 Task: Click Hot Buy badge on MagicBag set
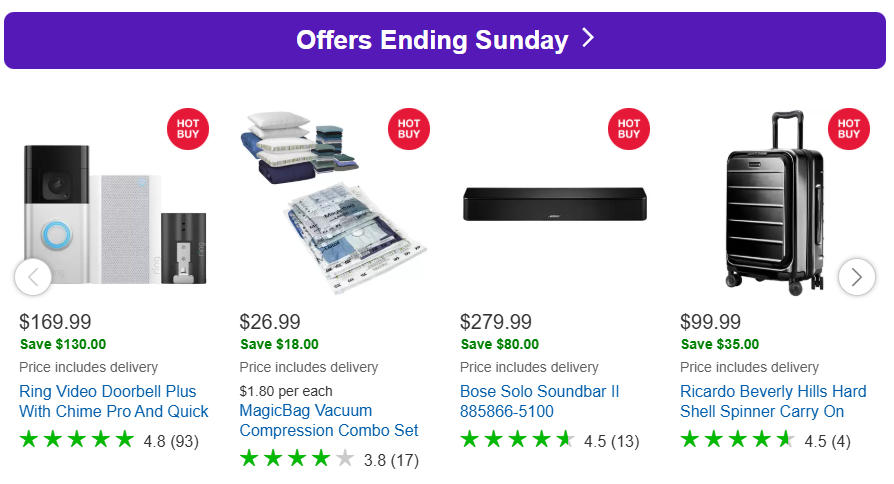[x=409, y=129]
